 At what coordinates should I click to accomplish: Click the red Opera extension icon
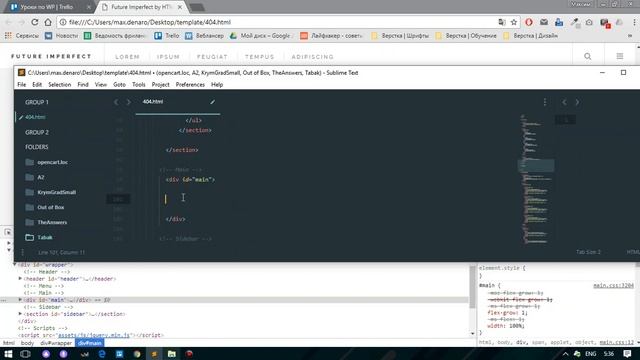[529, 22]
